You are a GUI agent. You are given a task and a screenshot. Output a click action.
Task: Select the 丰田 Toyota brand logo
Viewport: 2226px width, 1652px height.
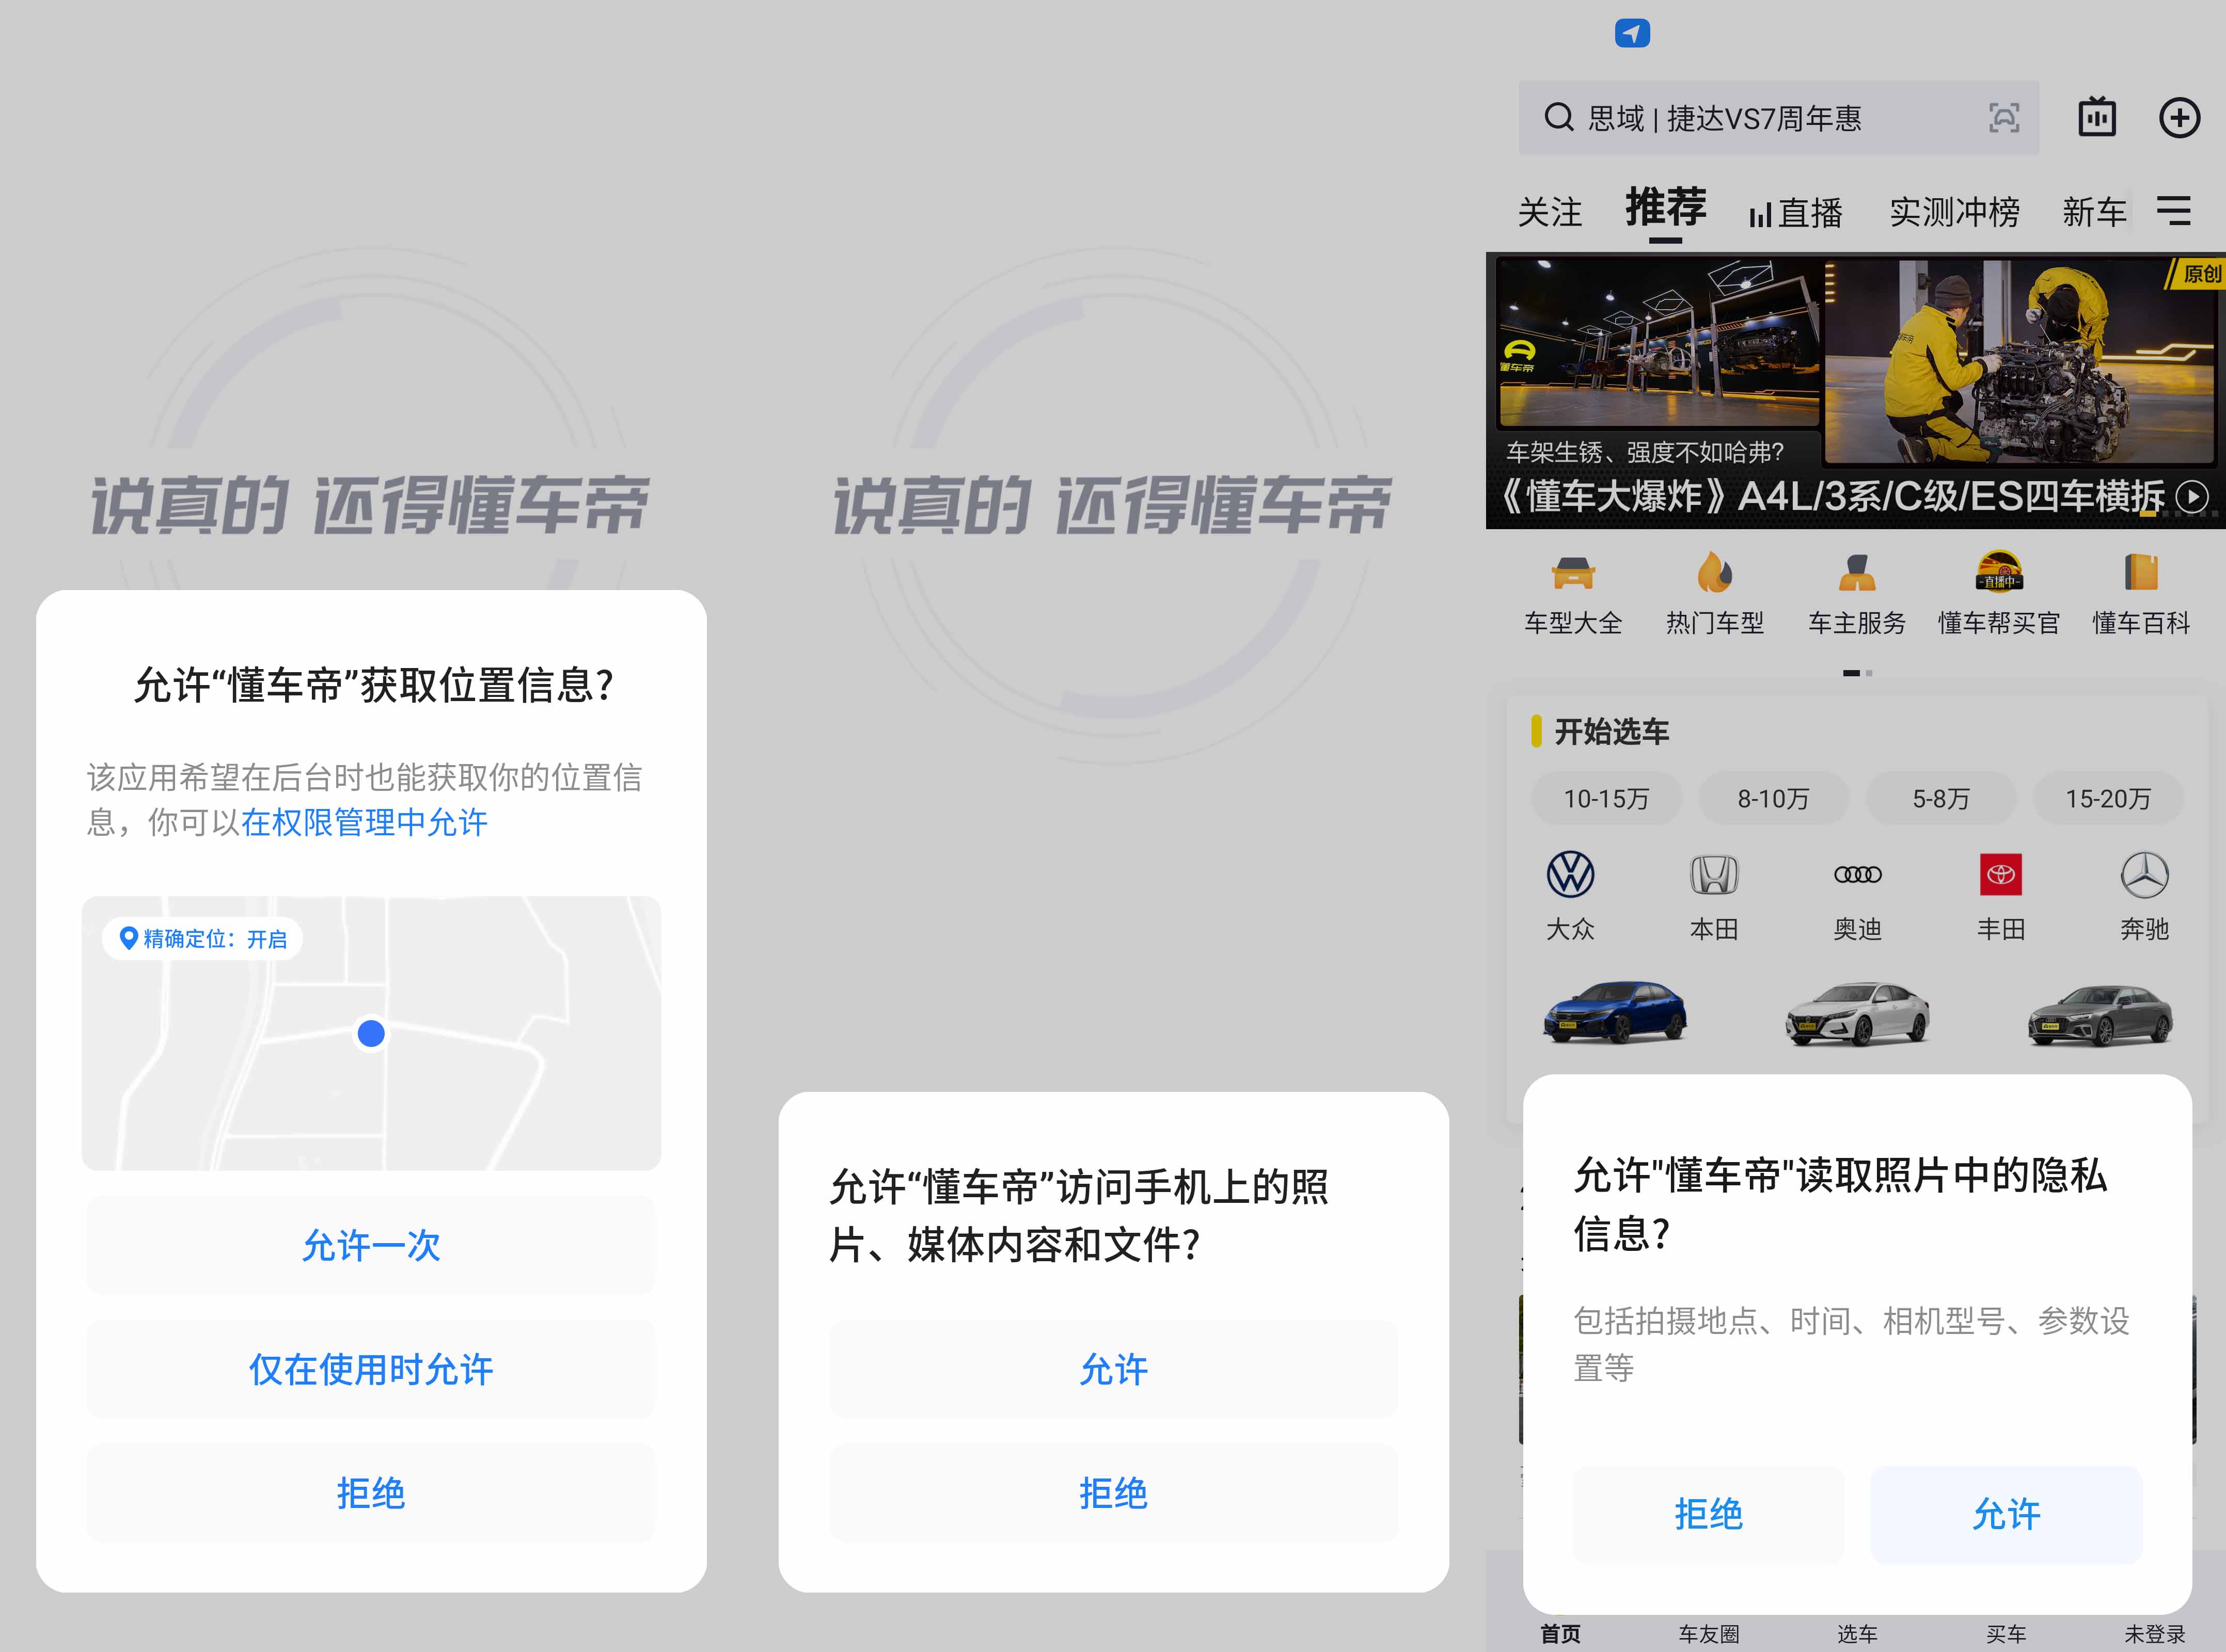(x=2001, y=875)
